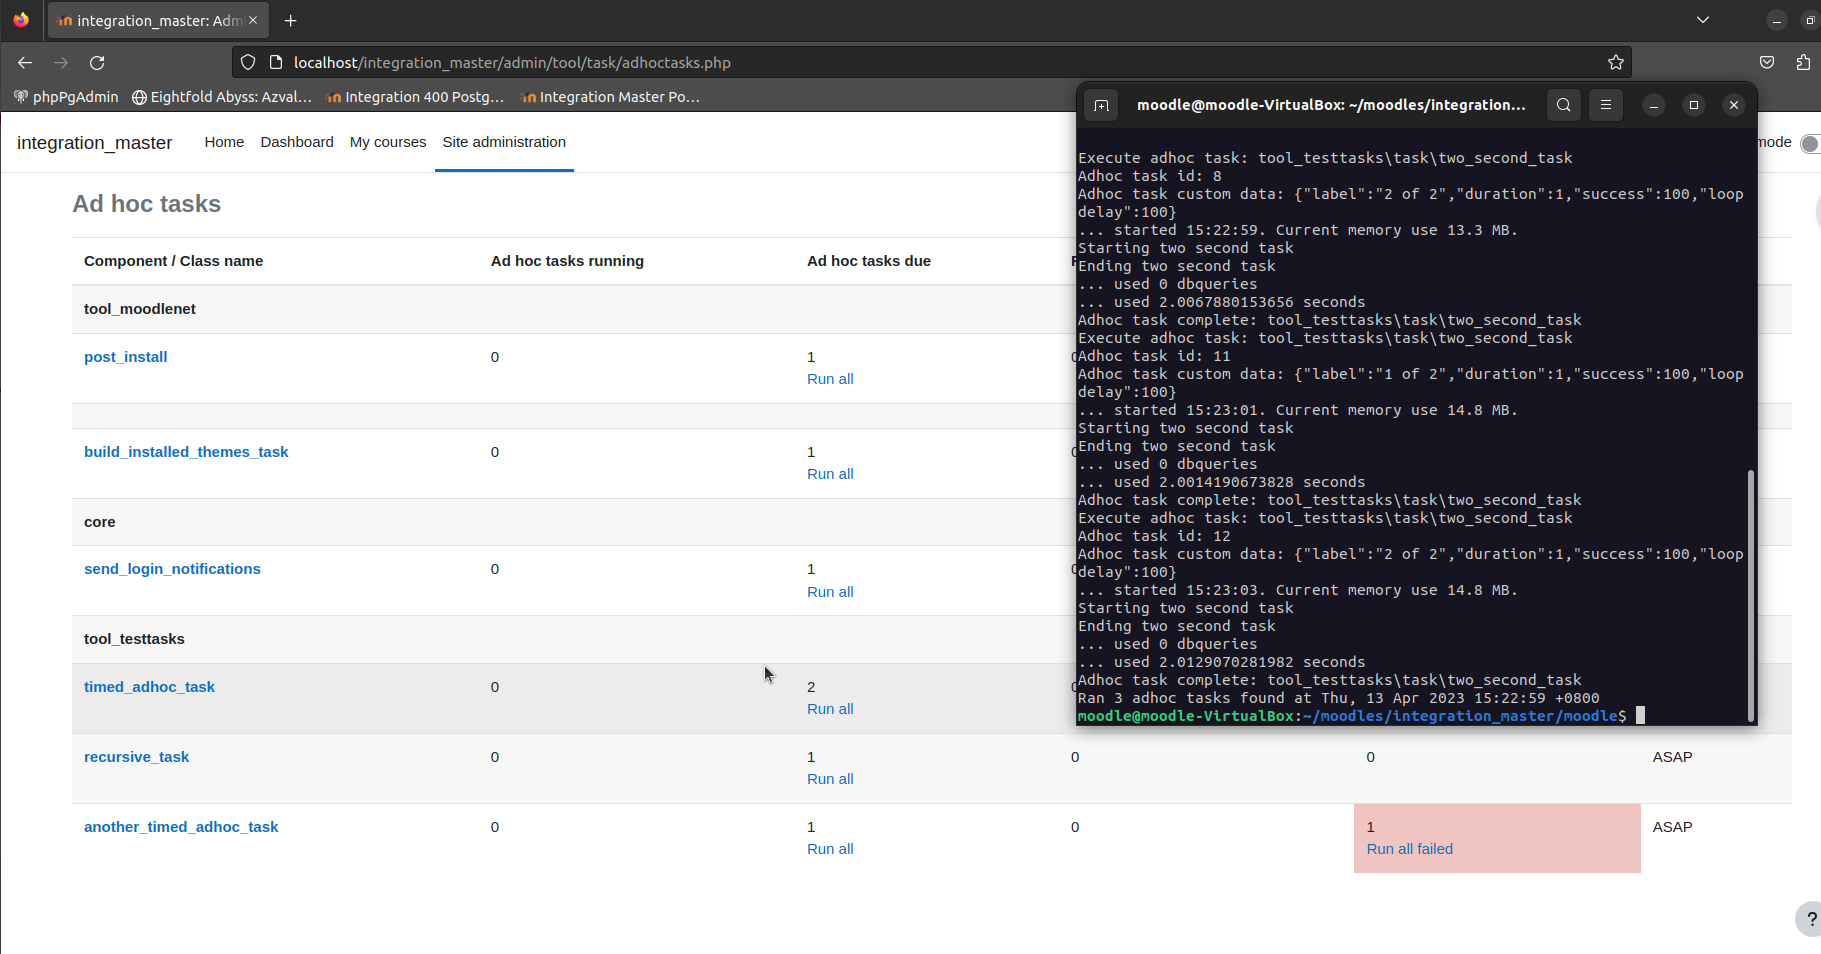The image size is (1821, 954).
Task: Run all for build_installed_themes_task
Action: (830, 474)
